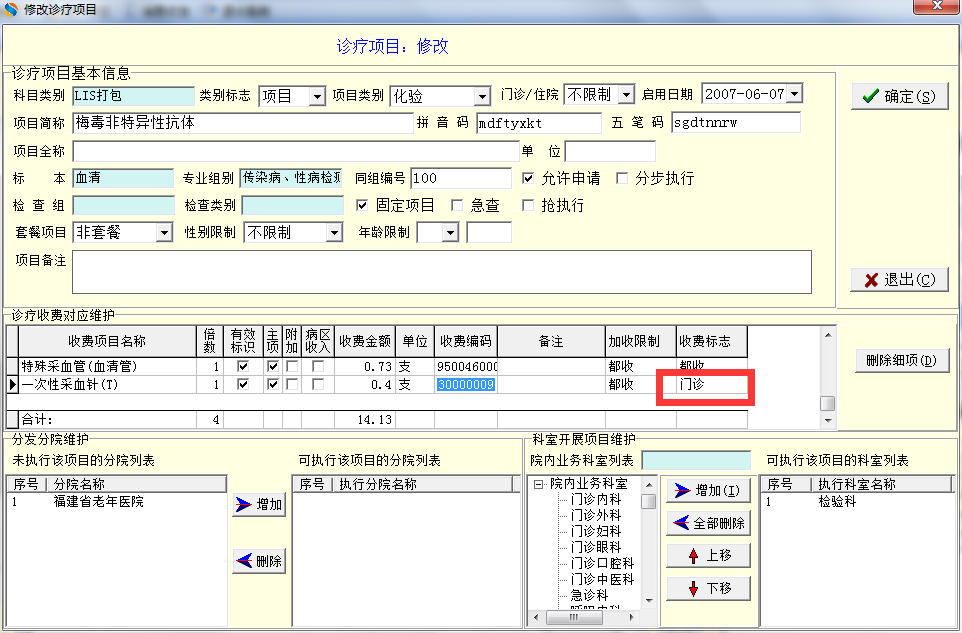Click department tree horizontal scrollbar thumb
This screenshot has height=633, width=962.
click(574, 617)
